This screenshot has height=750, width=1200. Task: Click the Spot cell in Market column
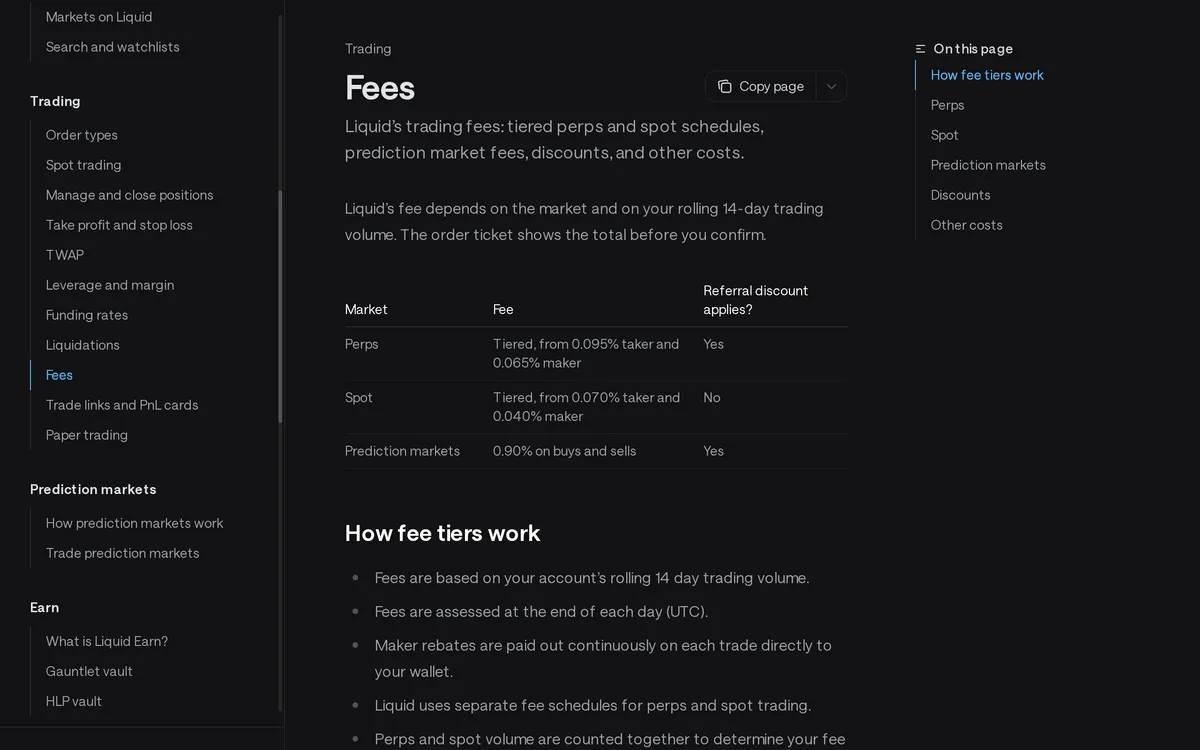tap(359, 398)
